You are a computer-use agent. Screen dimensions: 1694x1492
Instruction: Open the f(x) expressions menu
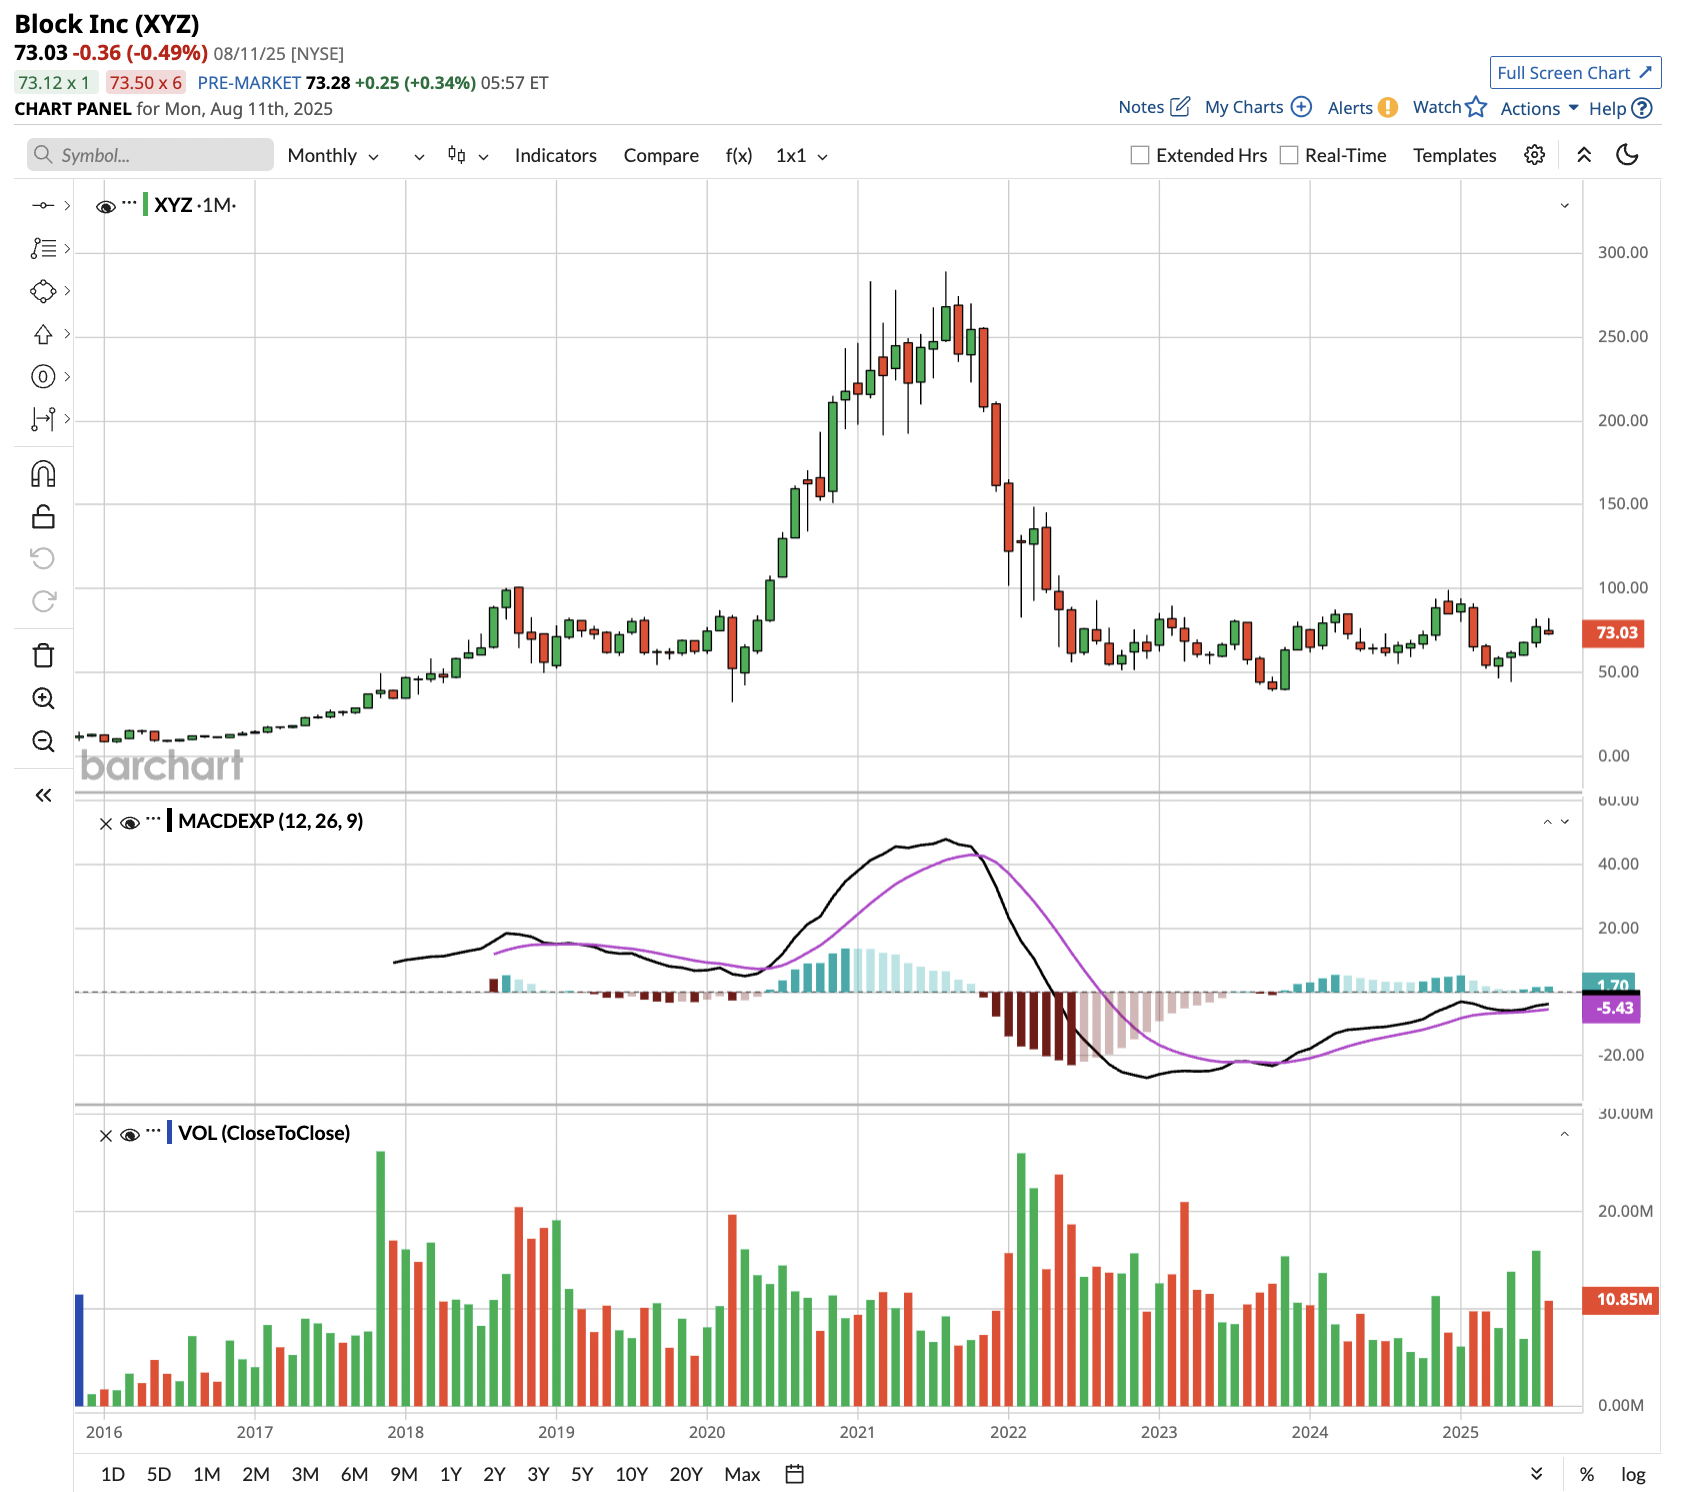[739, 155]
